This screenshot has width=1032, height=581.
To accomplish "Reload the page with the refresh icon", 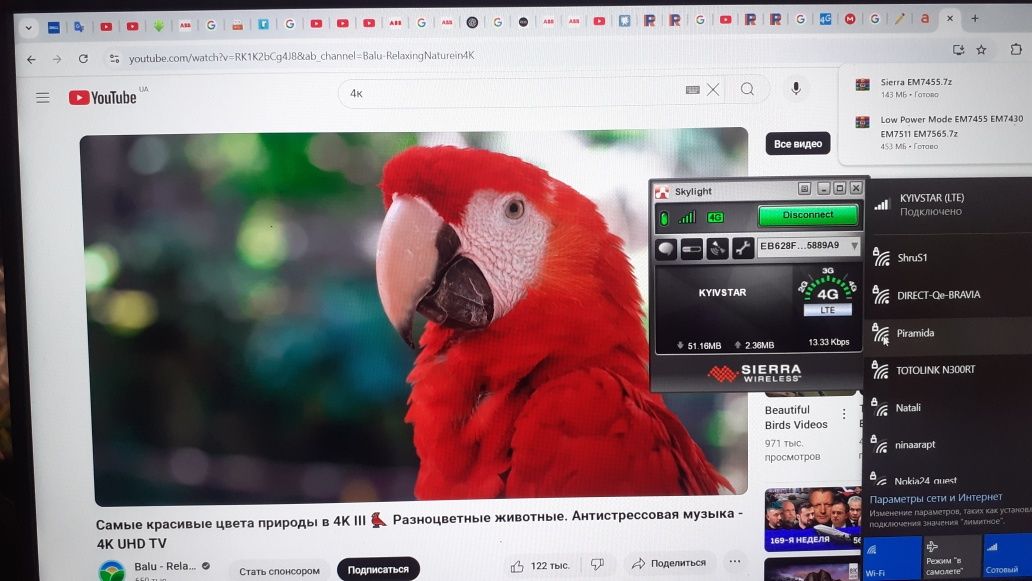I will pos(83,59).
